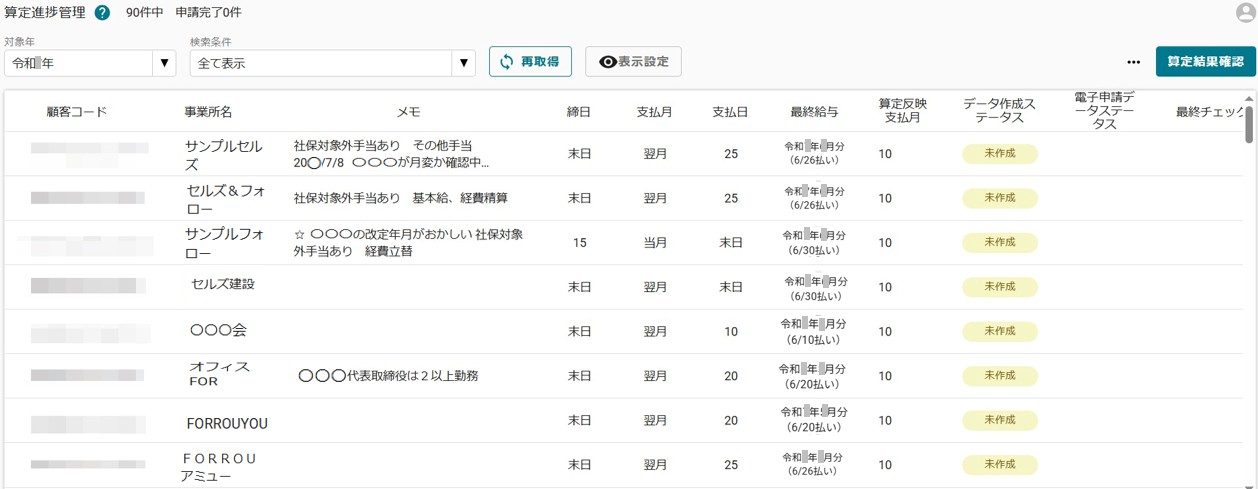The height and width of the screenshot is (489, 1258).
Task: Click the 未作成 status in セルズ建設 row
Action: coord(1000,287)
